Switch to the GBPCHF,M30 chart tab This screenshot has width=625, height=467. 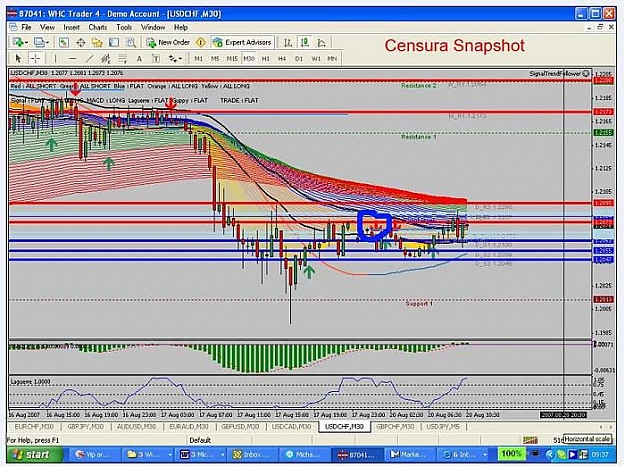(x=395, y=427)
